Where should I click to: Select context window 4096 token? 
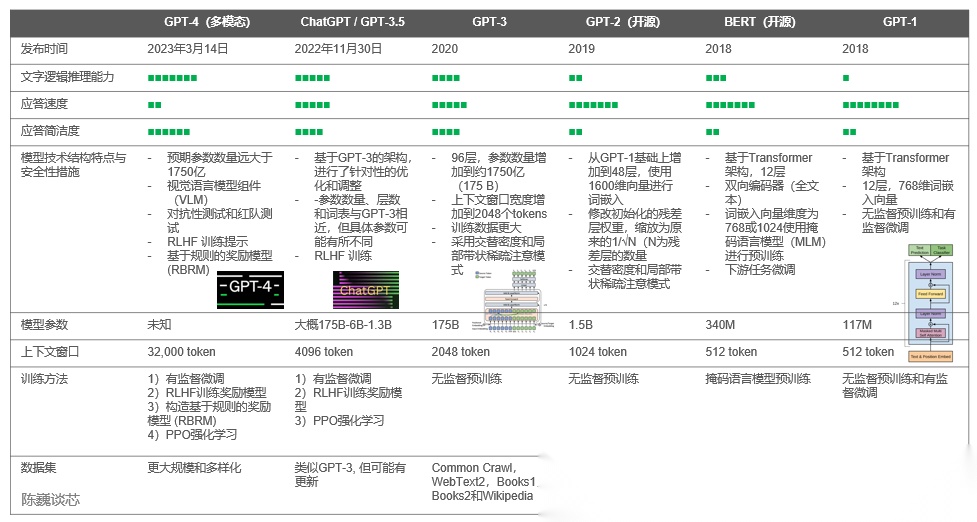click(323, 351)
